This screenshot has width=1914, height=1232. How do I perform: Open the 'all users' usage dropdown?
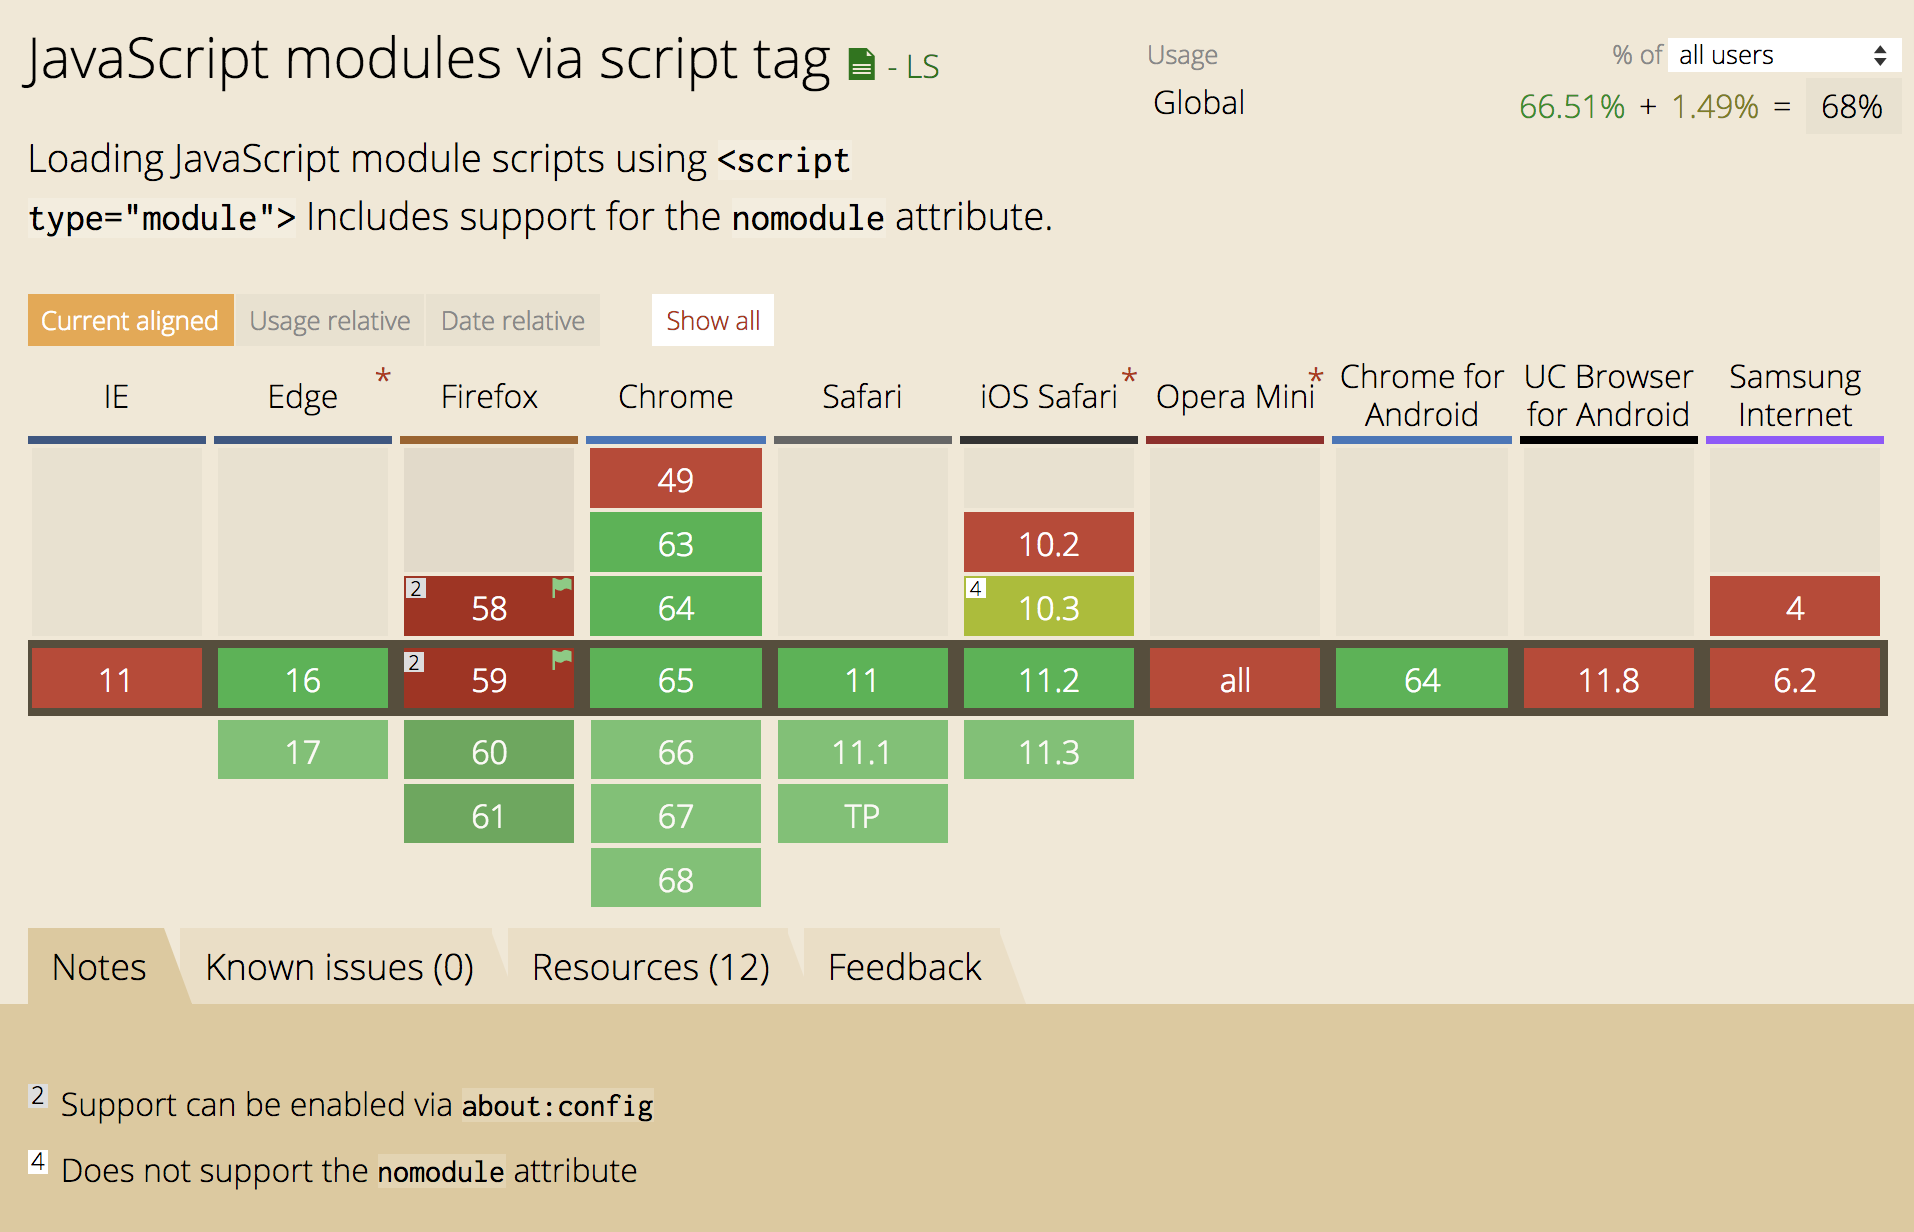pyautogui.click(x=1783, y=55)
